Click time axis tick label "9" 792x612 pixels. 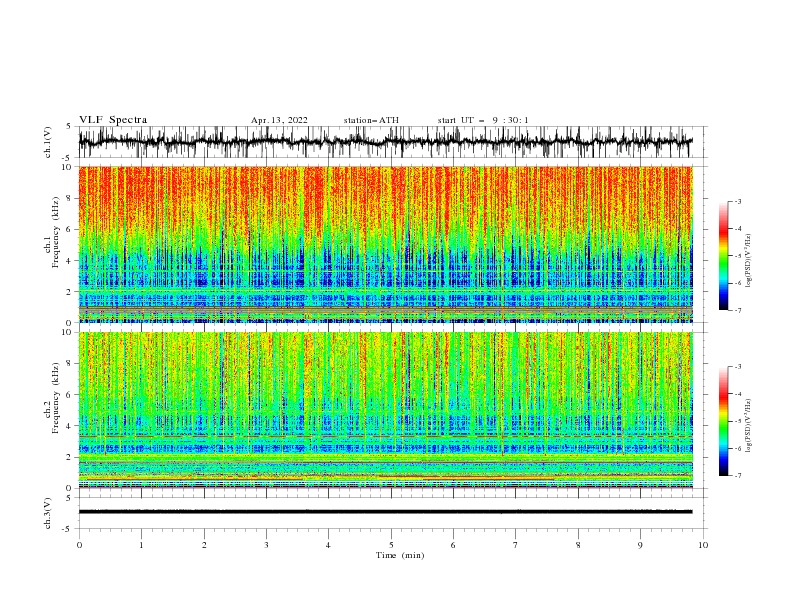coord(640,545)
